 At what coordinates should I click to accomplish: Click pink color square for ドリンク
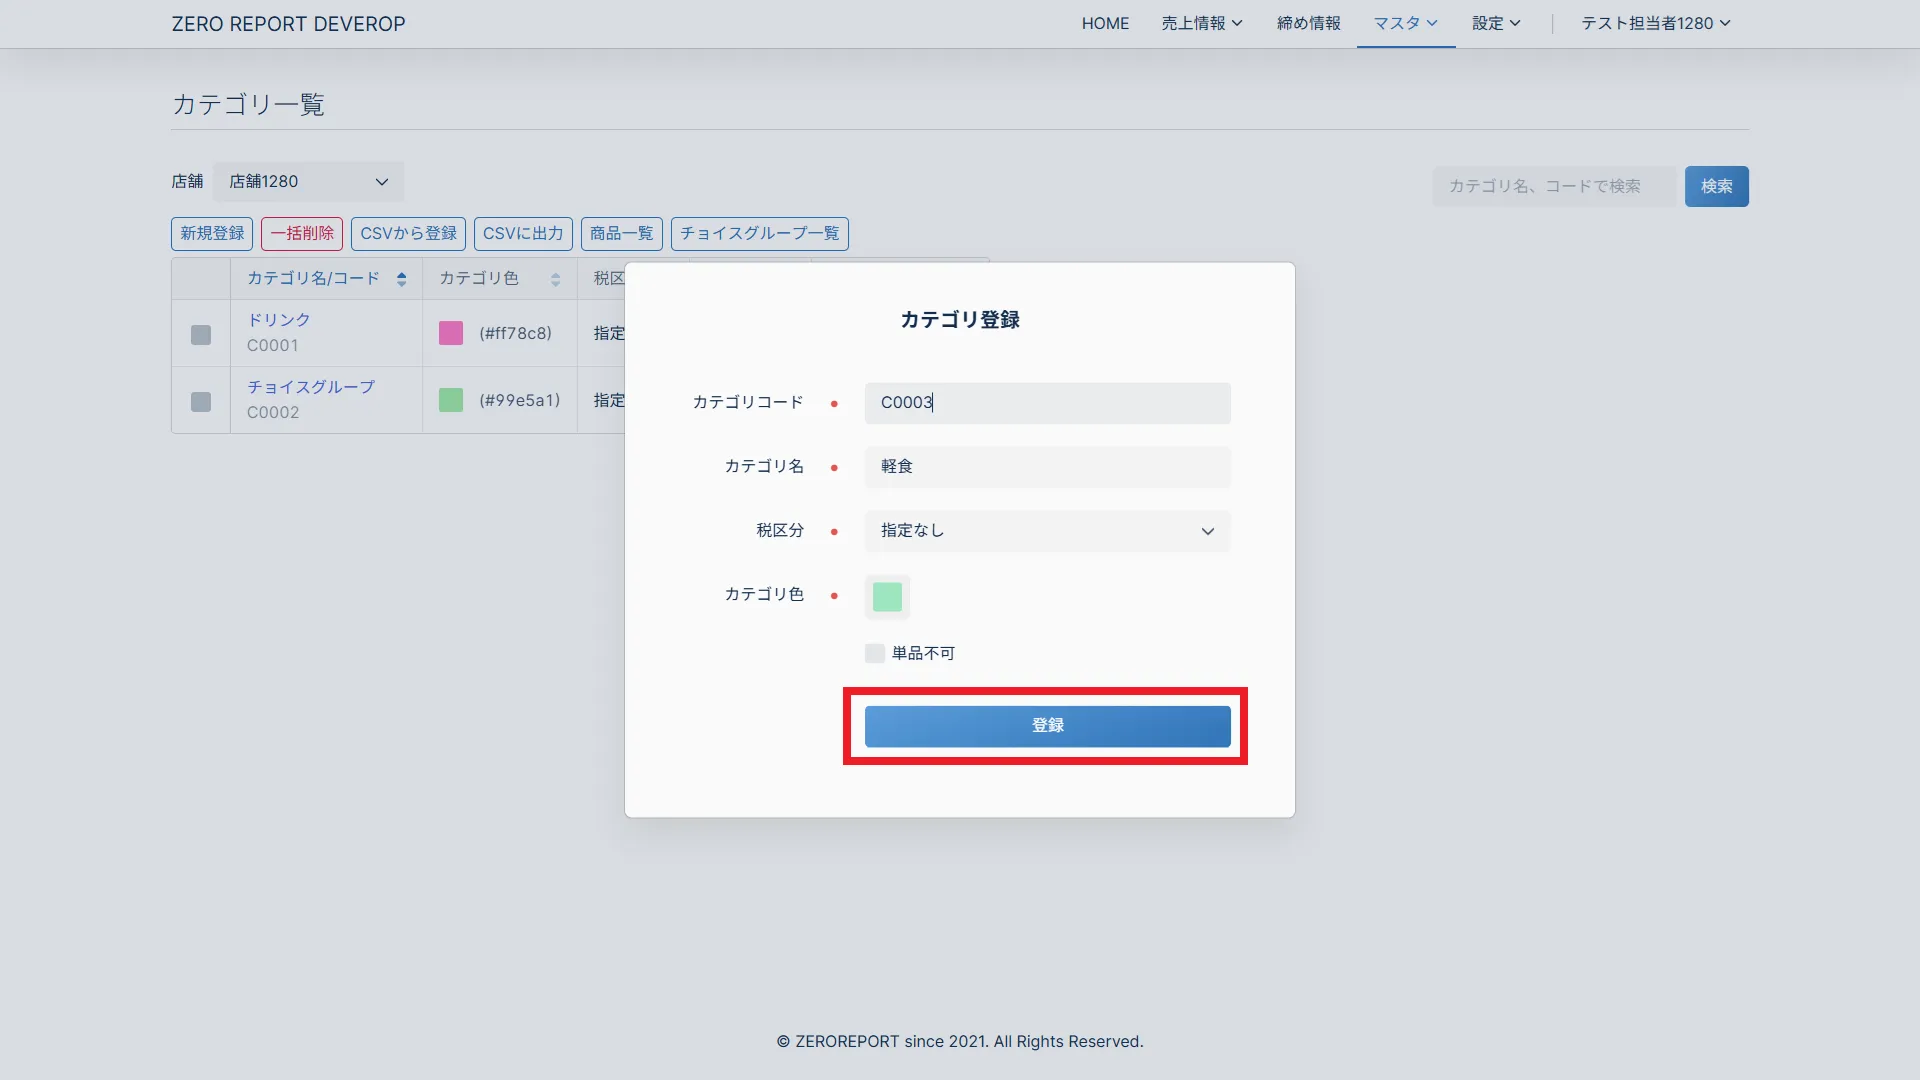click(451, 333)
